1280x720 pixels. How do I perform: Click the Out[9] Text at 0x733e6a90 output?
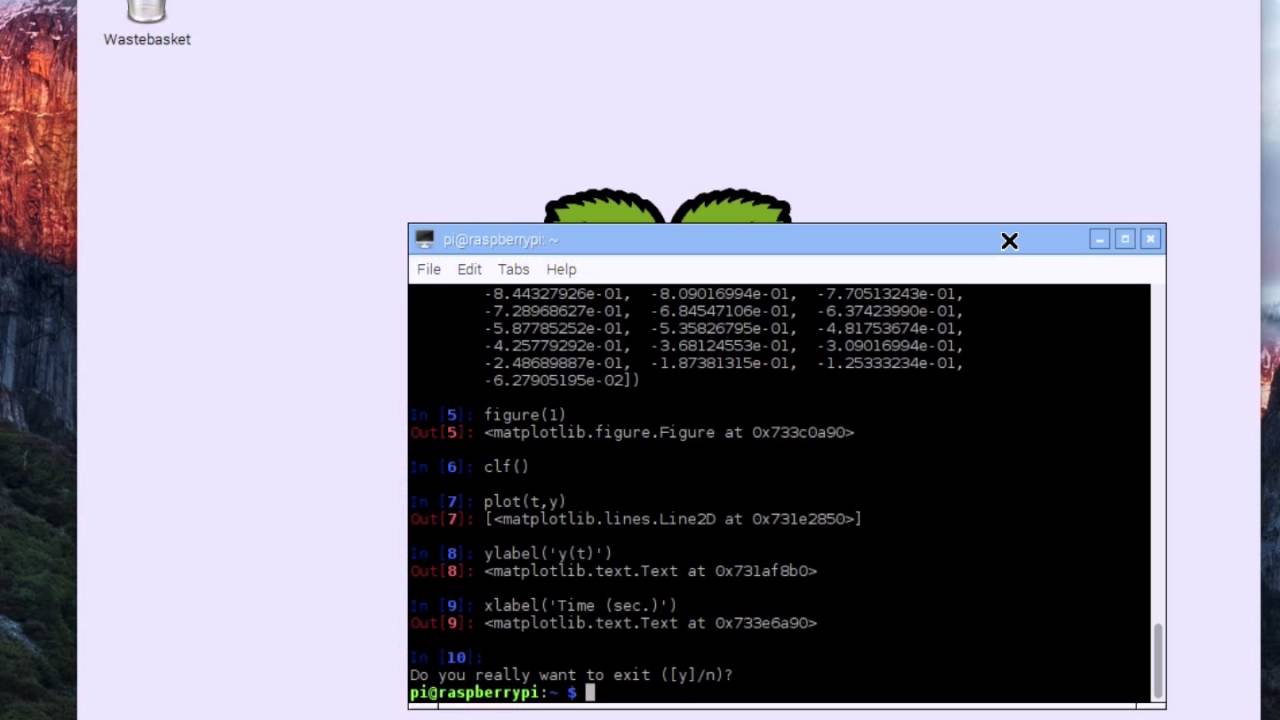click(650, 623)
